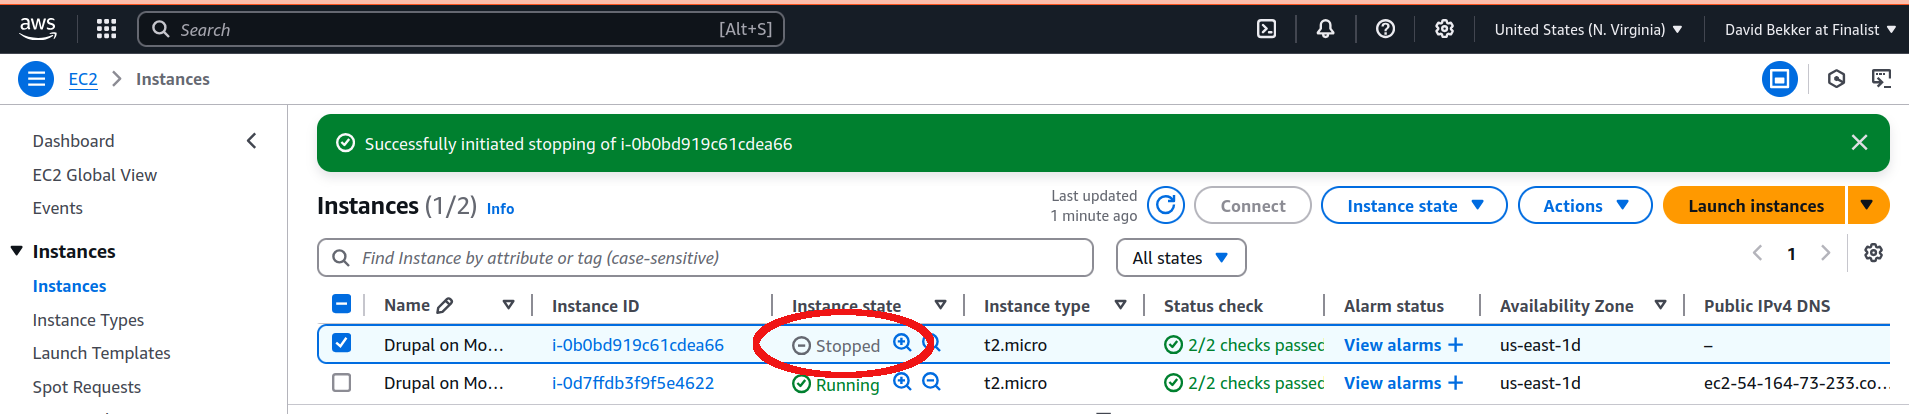Viewport: 1909px width, 414px height.
Task: Toggle the hamburger navigation menu
Action: pos(36,79)
